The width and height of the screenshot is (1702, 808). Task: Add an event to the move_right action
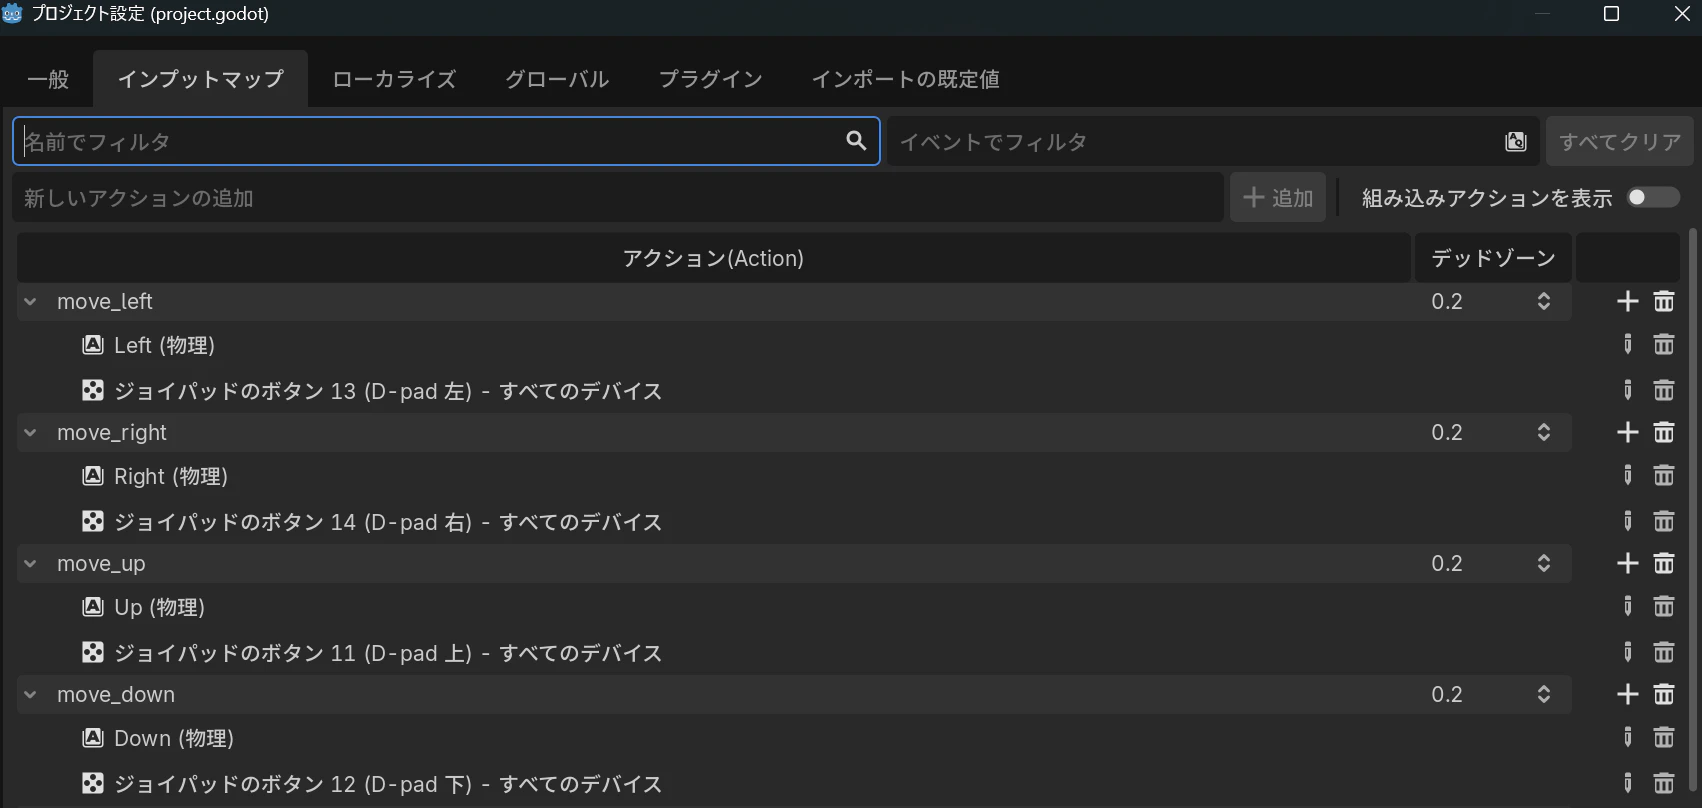pyautogui.click(x=1628, y=432)
